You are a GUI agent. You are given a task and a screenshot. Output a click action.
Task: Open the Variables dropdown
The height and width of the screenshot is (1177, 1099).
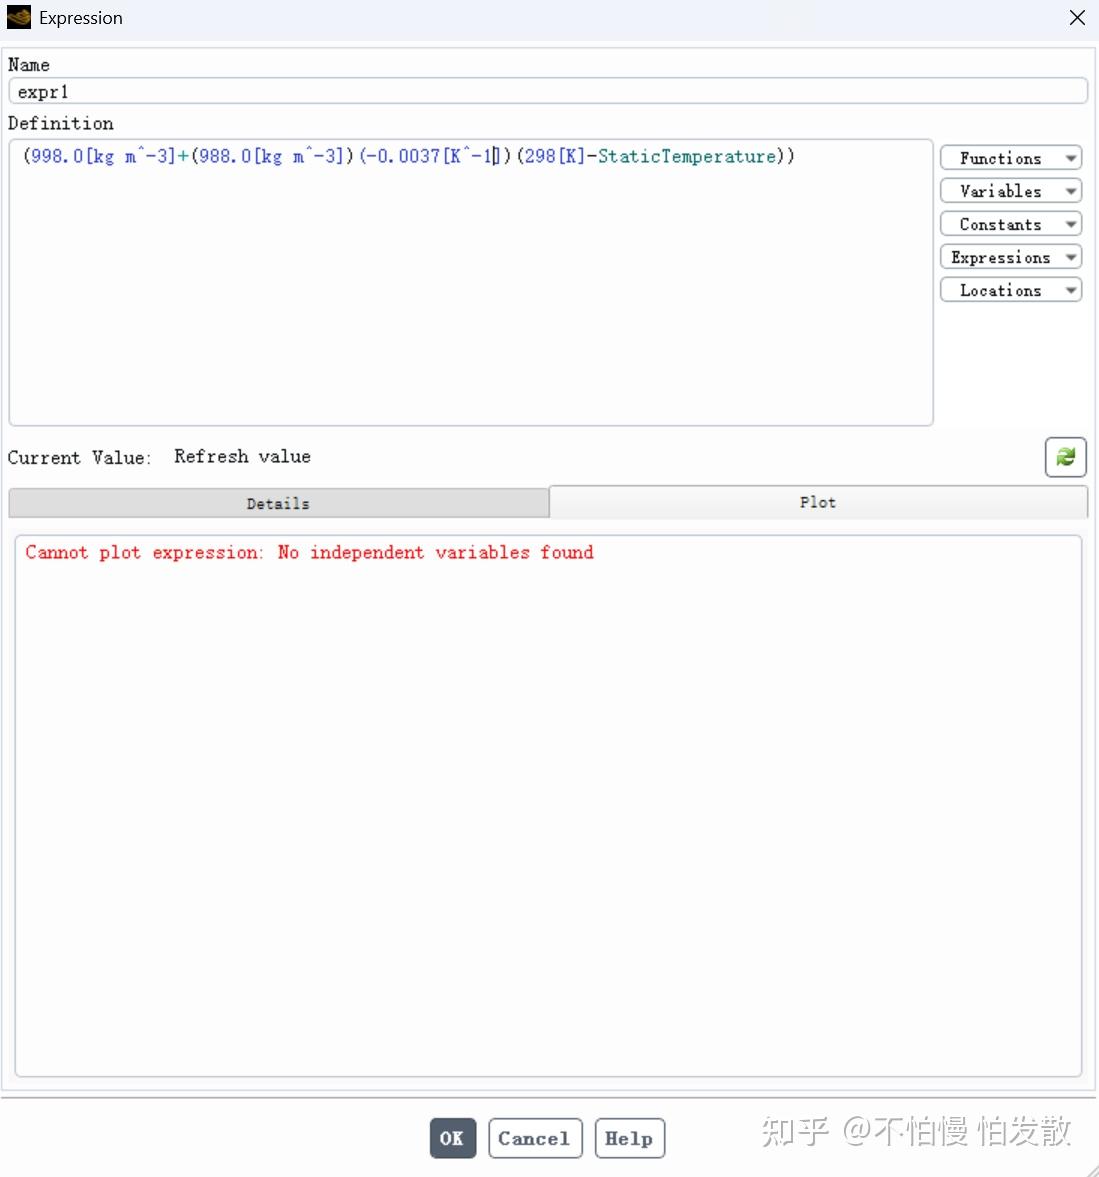1010,191
